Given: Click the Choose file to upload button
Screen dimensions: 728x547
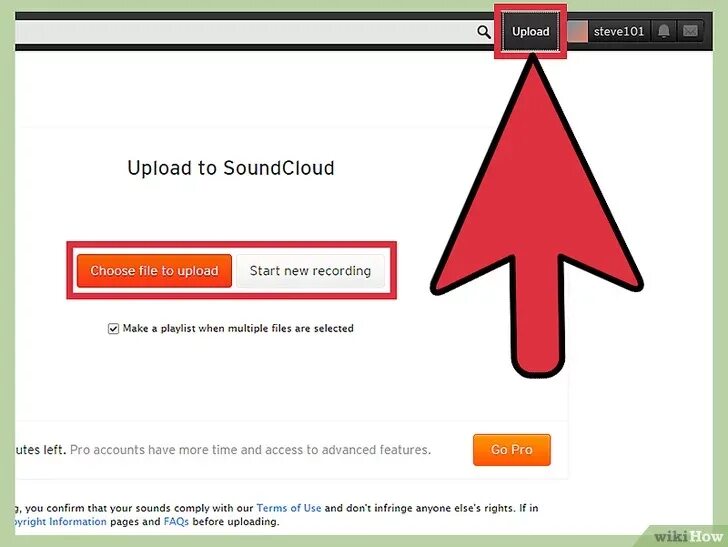Looking at the screenshot, I should pos(154,271).
